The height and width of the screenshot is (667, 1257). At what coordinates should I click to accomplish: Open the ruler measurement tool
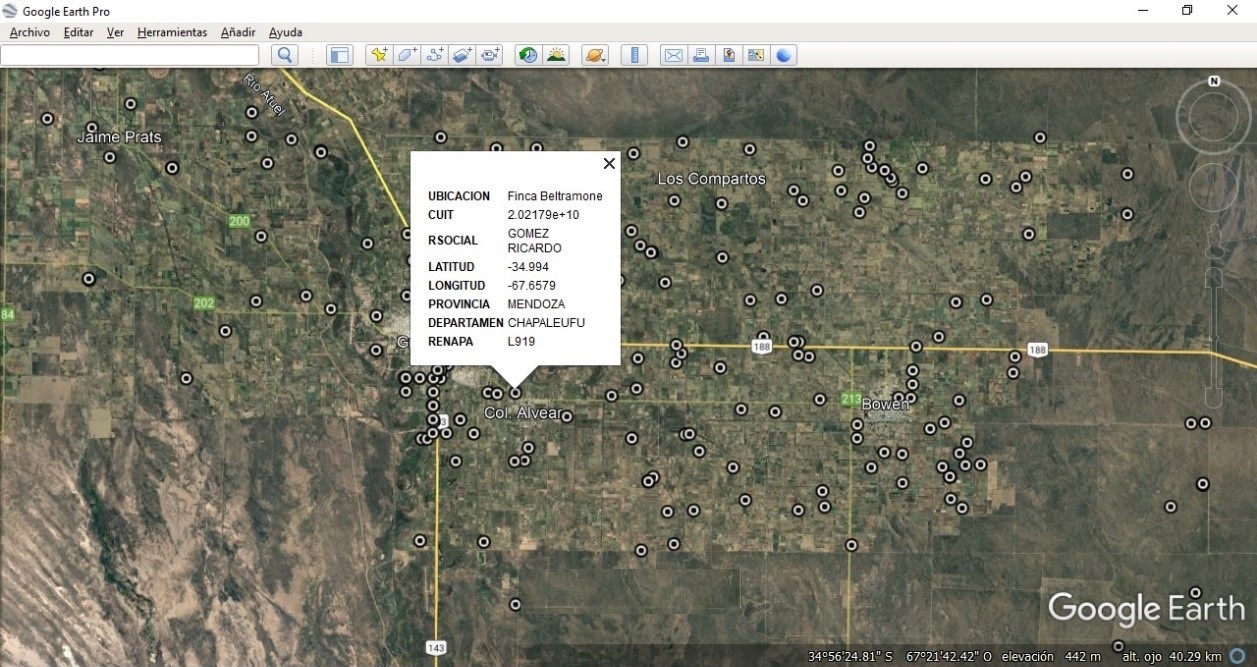tap(635, 55)
